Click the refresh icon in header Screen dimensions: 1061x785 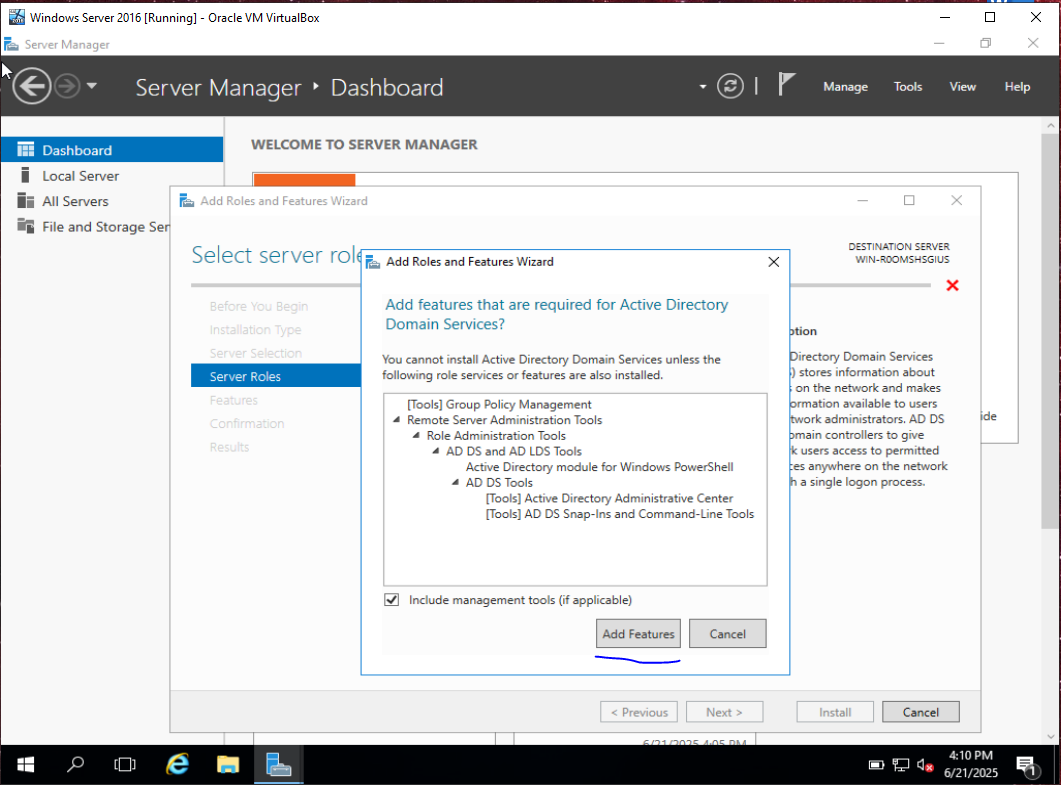[x=730, y=86]
